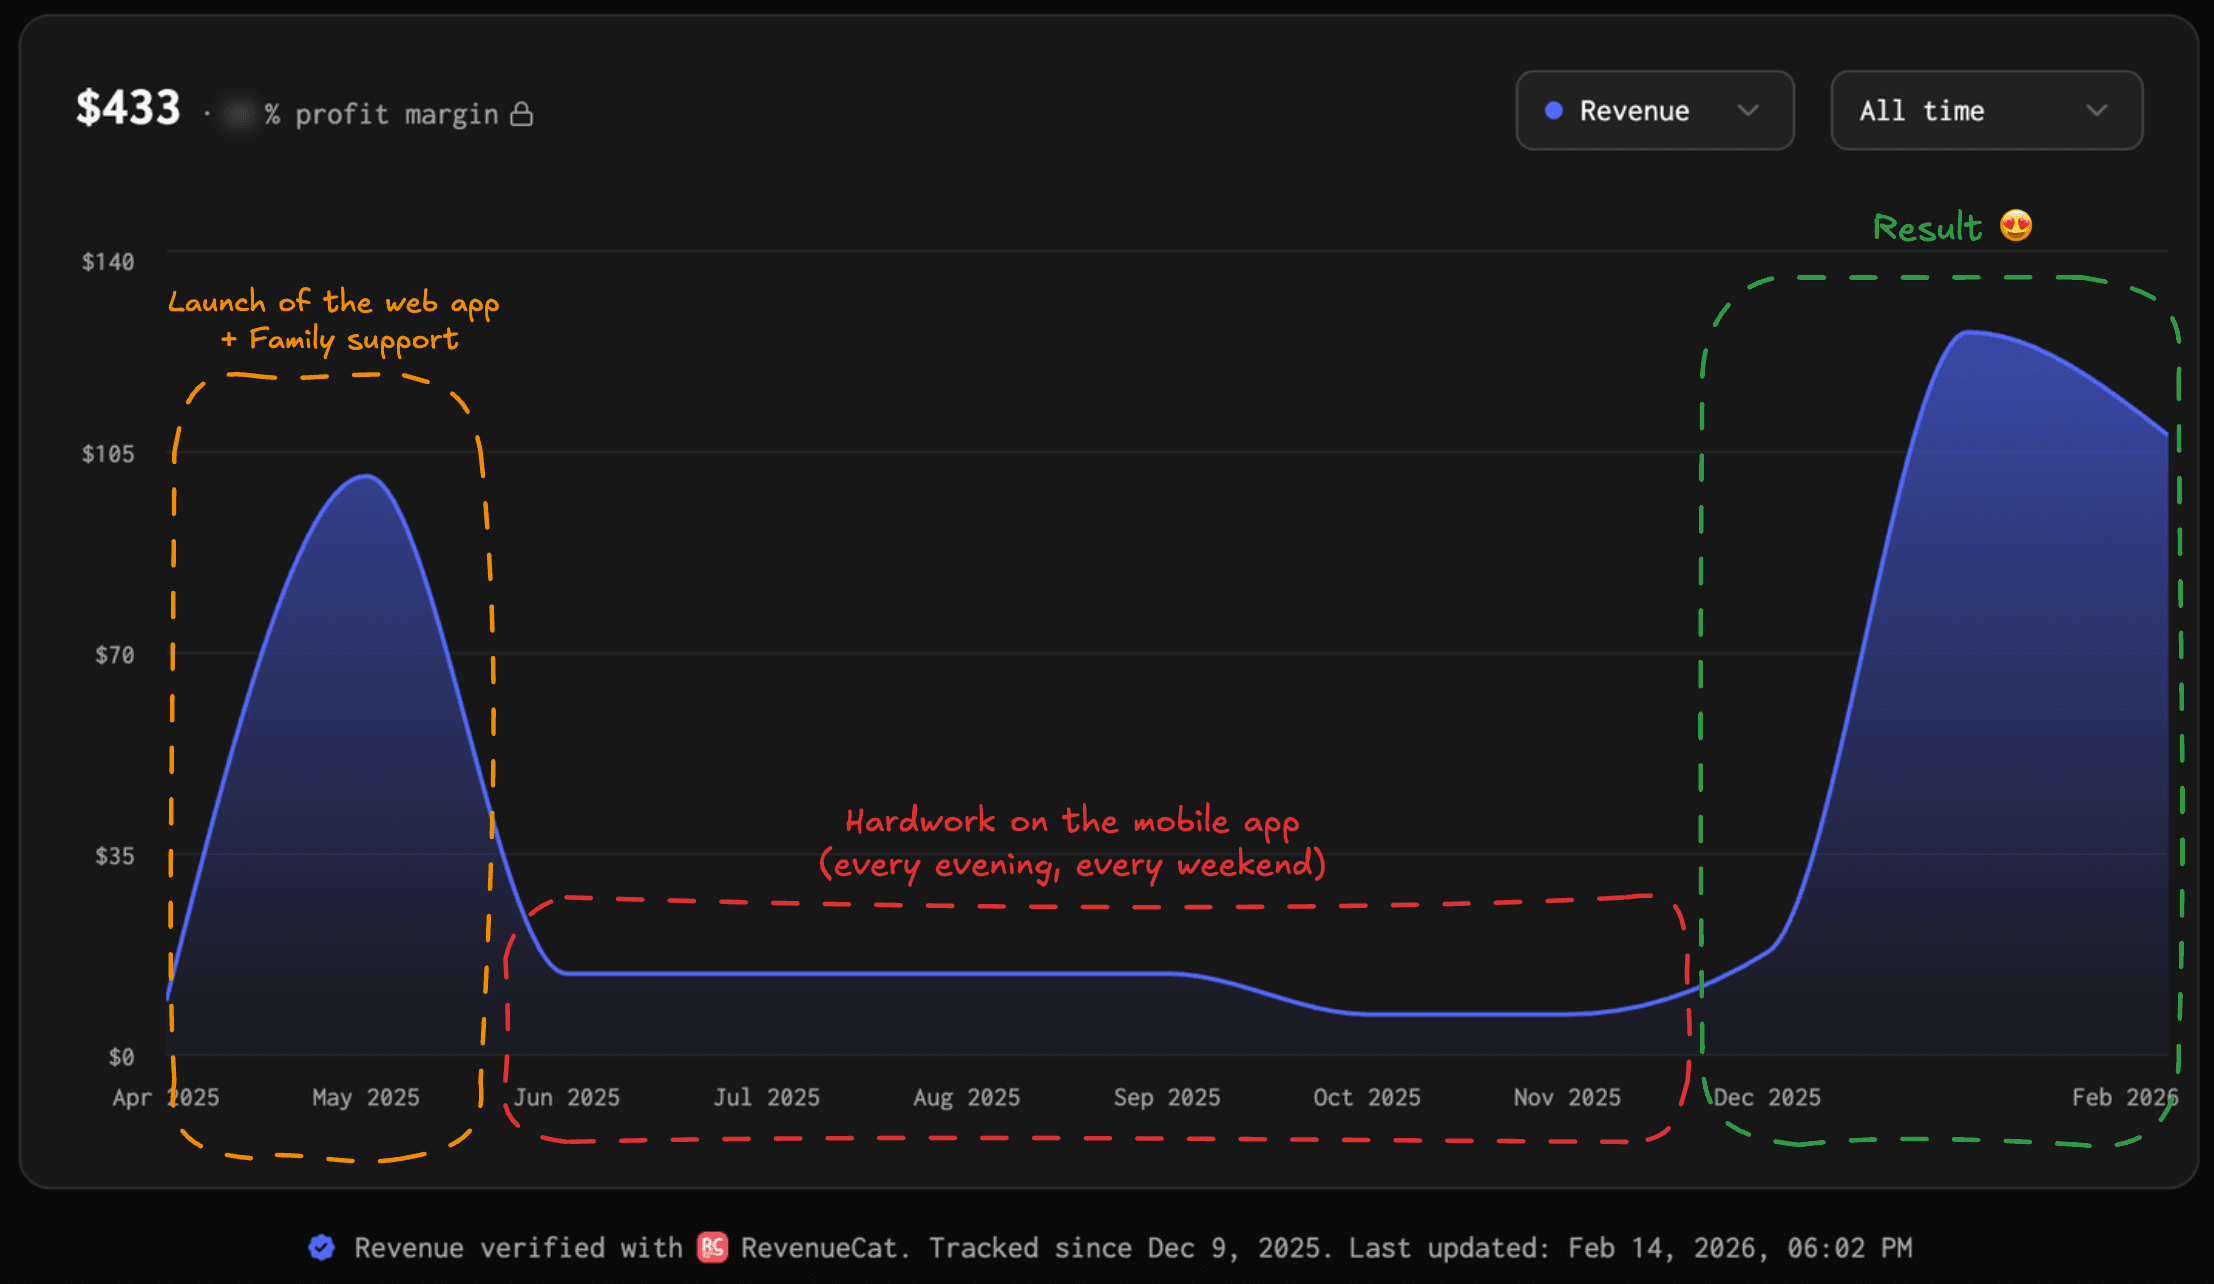2214x1284 pixels.
Task: Click the heart-eyes emoji next to Result
Action: 2016,226
